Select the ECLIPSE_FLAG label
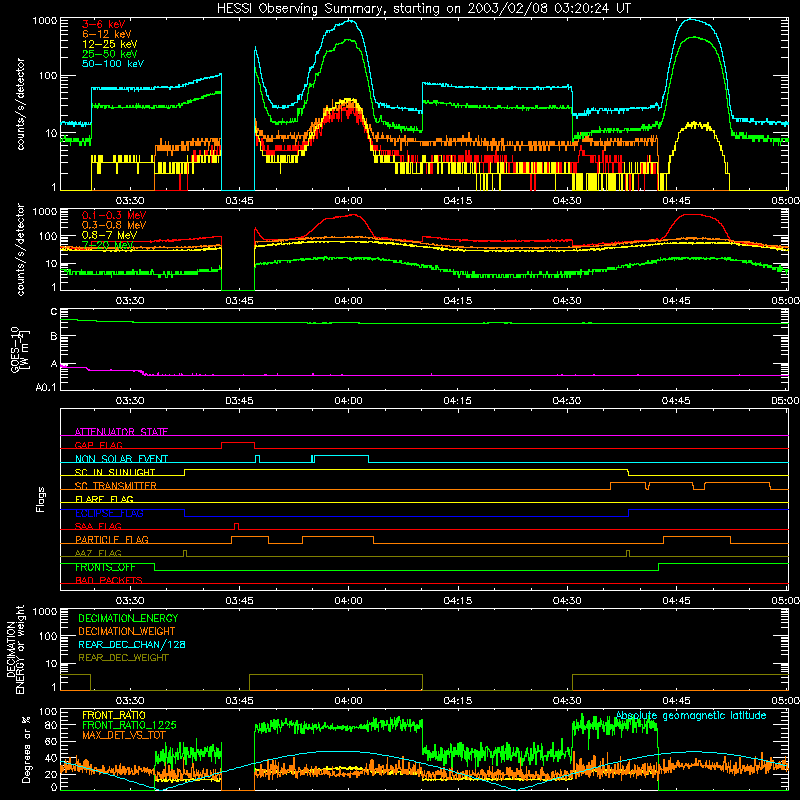The width and height of the screenshot is (800, 800). pyautogui.click(x=109, y=513)
